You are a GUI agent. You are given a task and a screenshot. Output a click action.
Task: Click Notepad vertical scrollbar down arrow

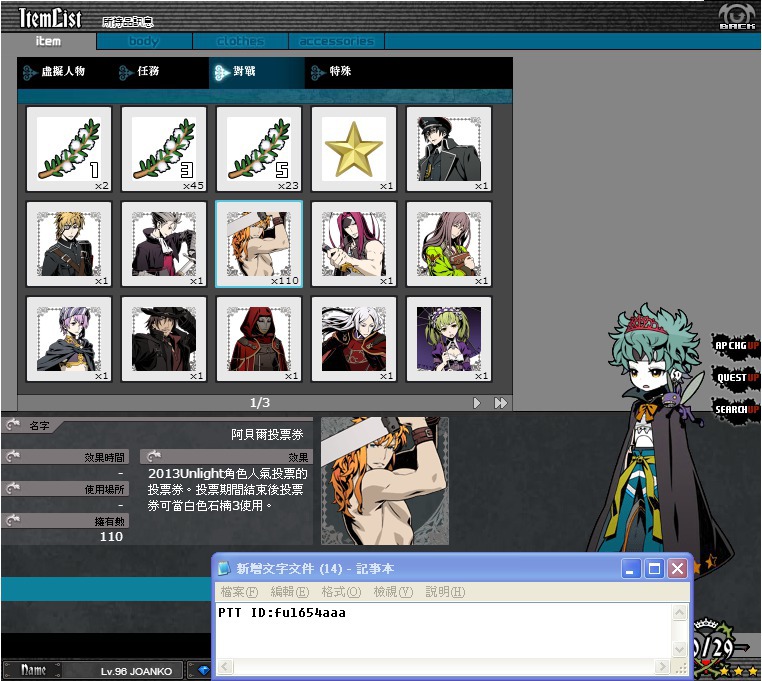(679, 649)
